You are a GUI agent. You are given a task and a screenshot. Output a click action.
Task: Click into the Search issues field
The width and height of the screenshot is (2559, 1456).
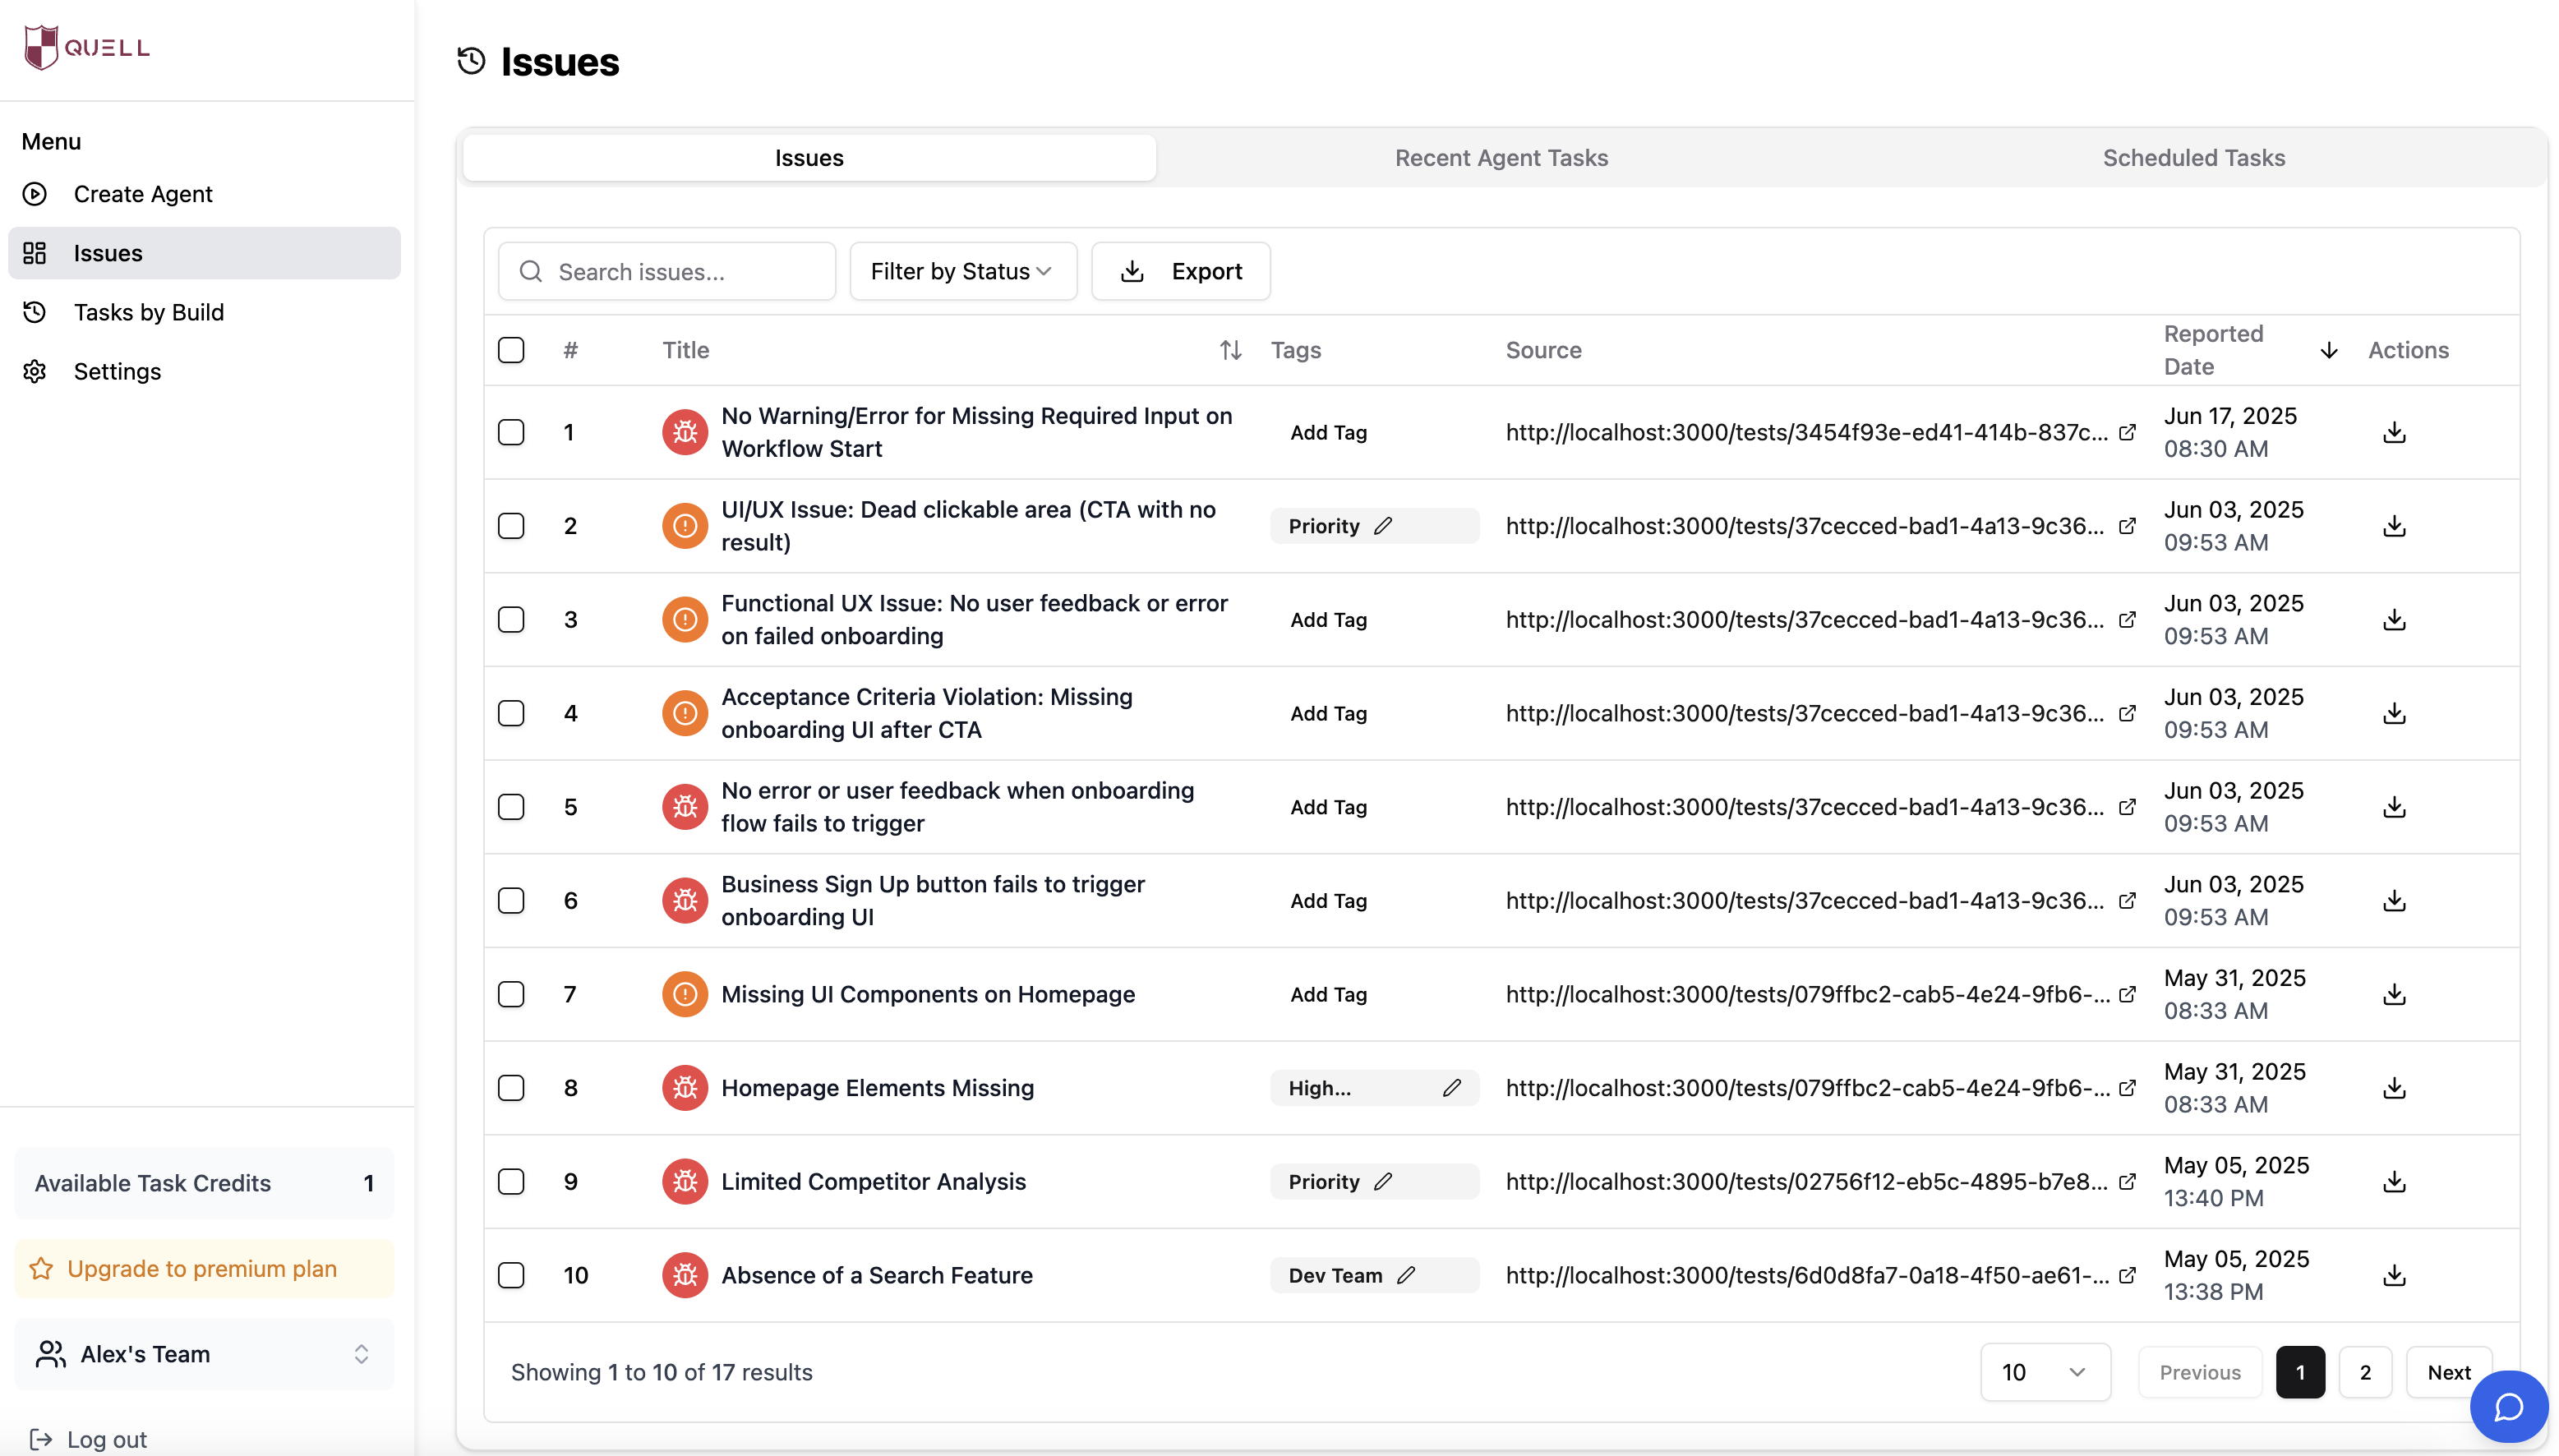667,271
